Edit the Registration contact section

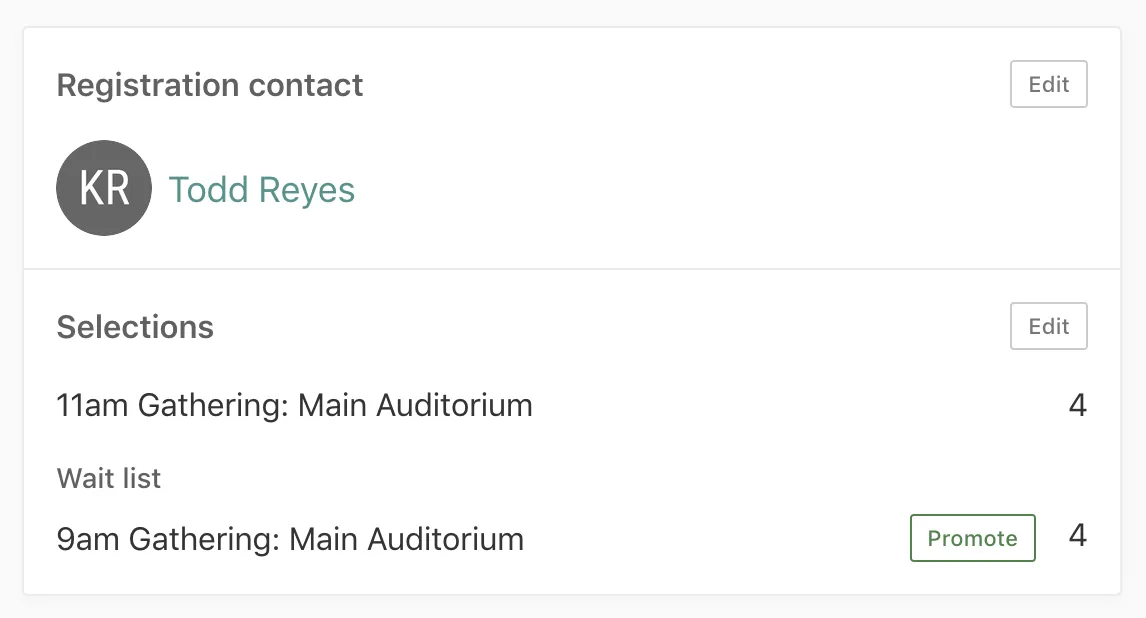point(1048,85)
